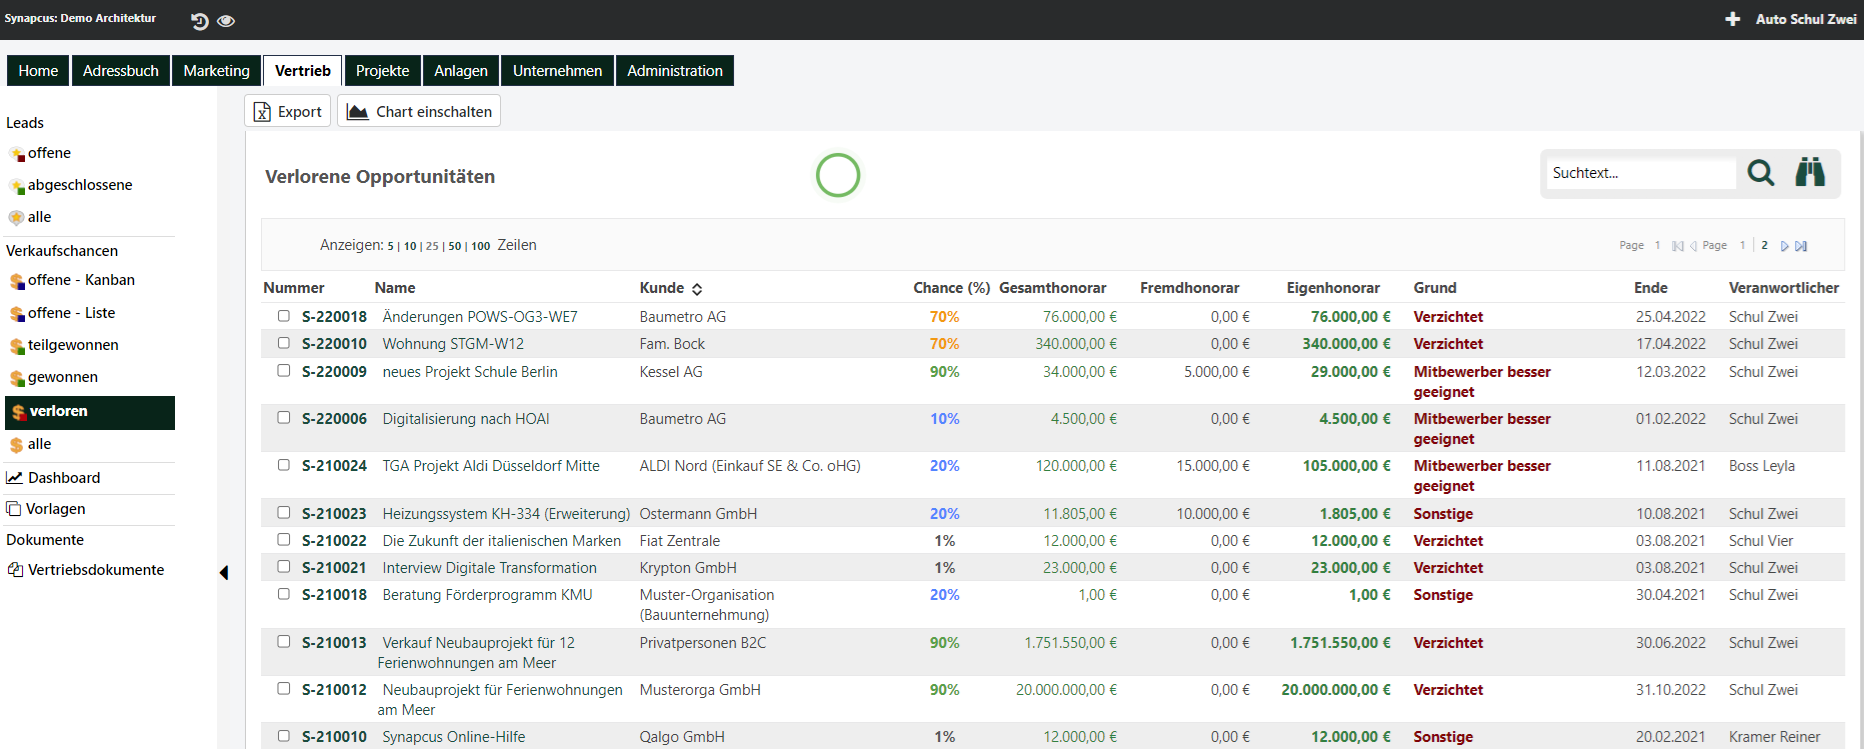
Task: Click the plus icon beside Auto Schul Zwei
Action: pos(1732,19)
